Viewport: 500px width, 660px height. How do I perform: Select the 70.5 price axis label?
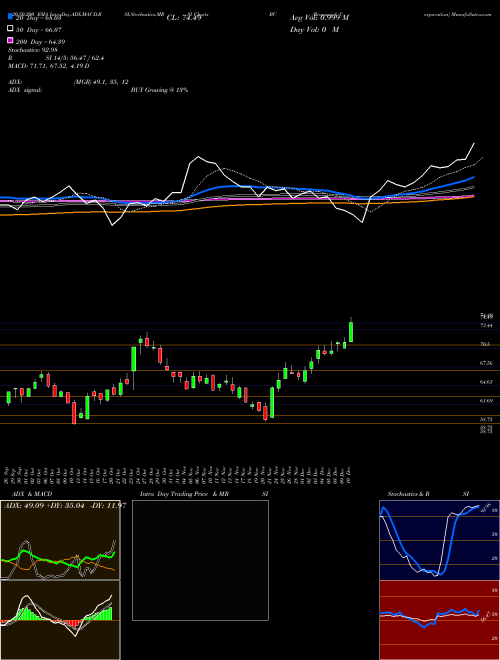(x=484, y=344)
